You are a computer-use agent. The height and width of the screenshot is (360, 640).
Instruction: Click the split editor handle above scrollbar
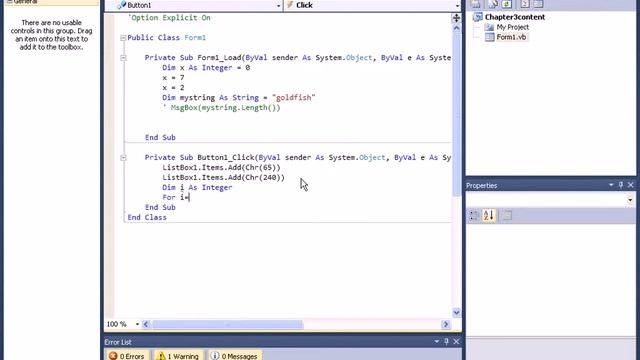[456, 18]
